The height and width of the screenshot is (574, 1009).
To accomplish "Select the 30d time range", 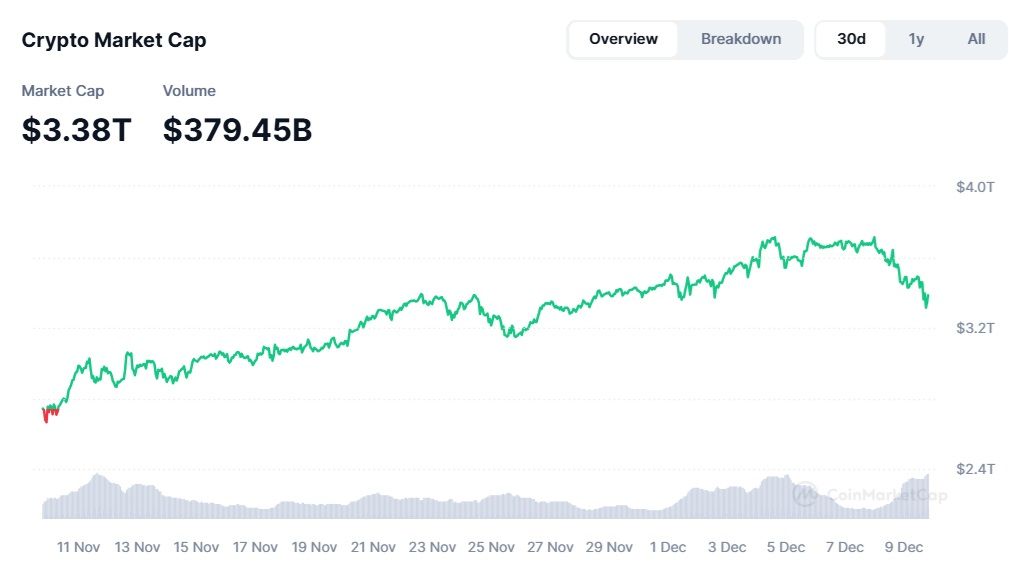I will [851, 40].
